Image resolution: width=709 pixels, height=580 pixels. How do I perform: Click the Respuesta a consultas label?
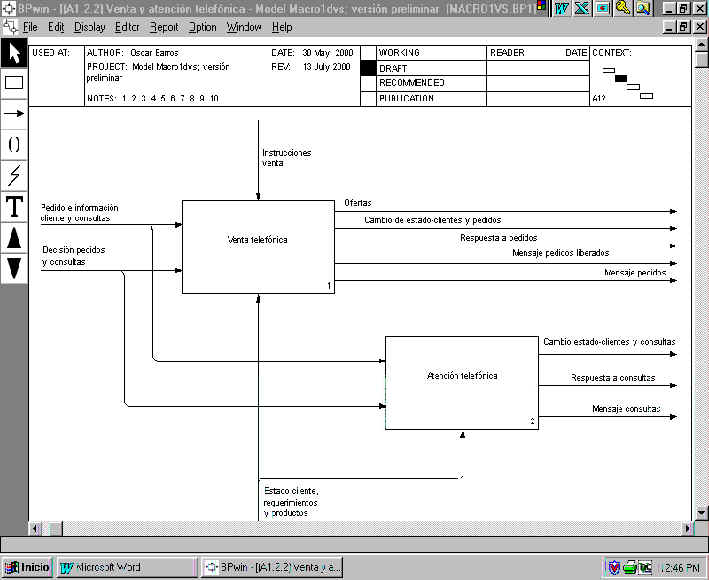point(613,377)
